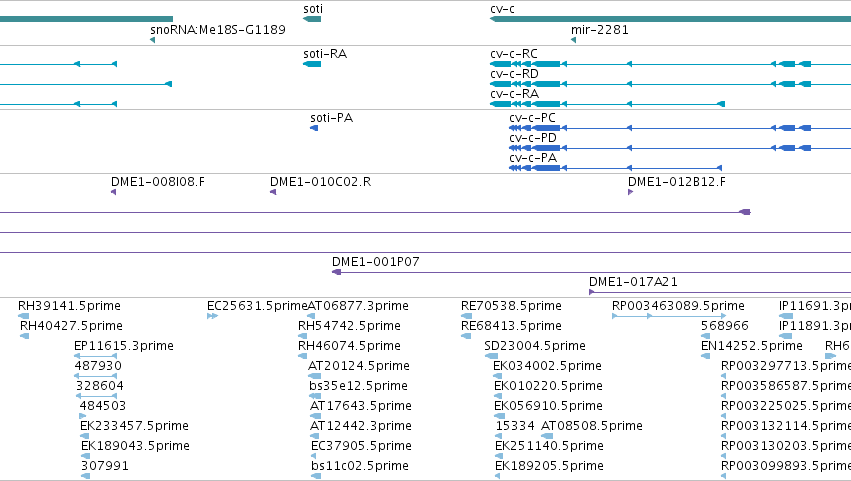The width and height of the screenshot is (851, 481).
Task: Click EST RH46074.5prime
Action: (350, 346)
